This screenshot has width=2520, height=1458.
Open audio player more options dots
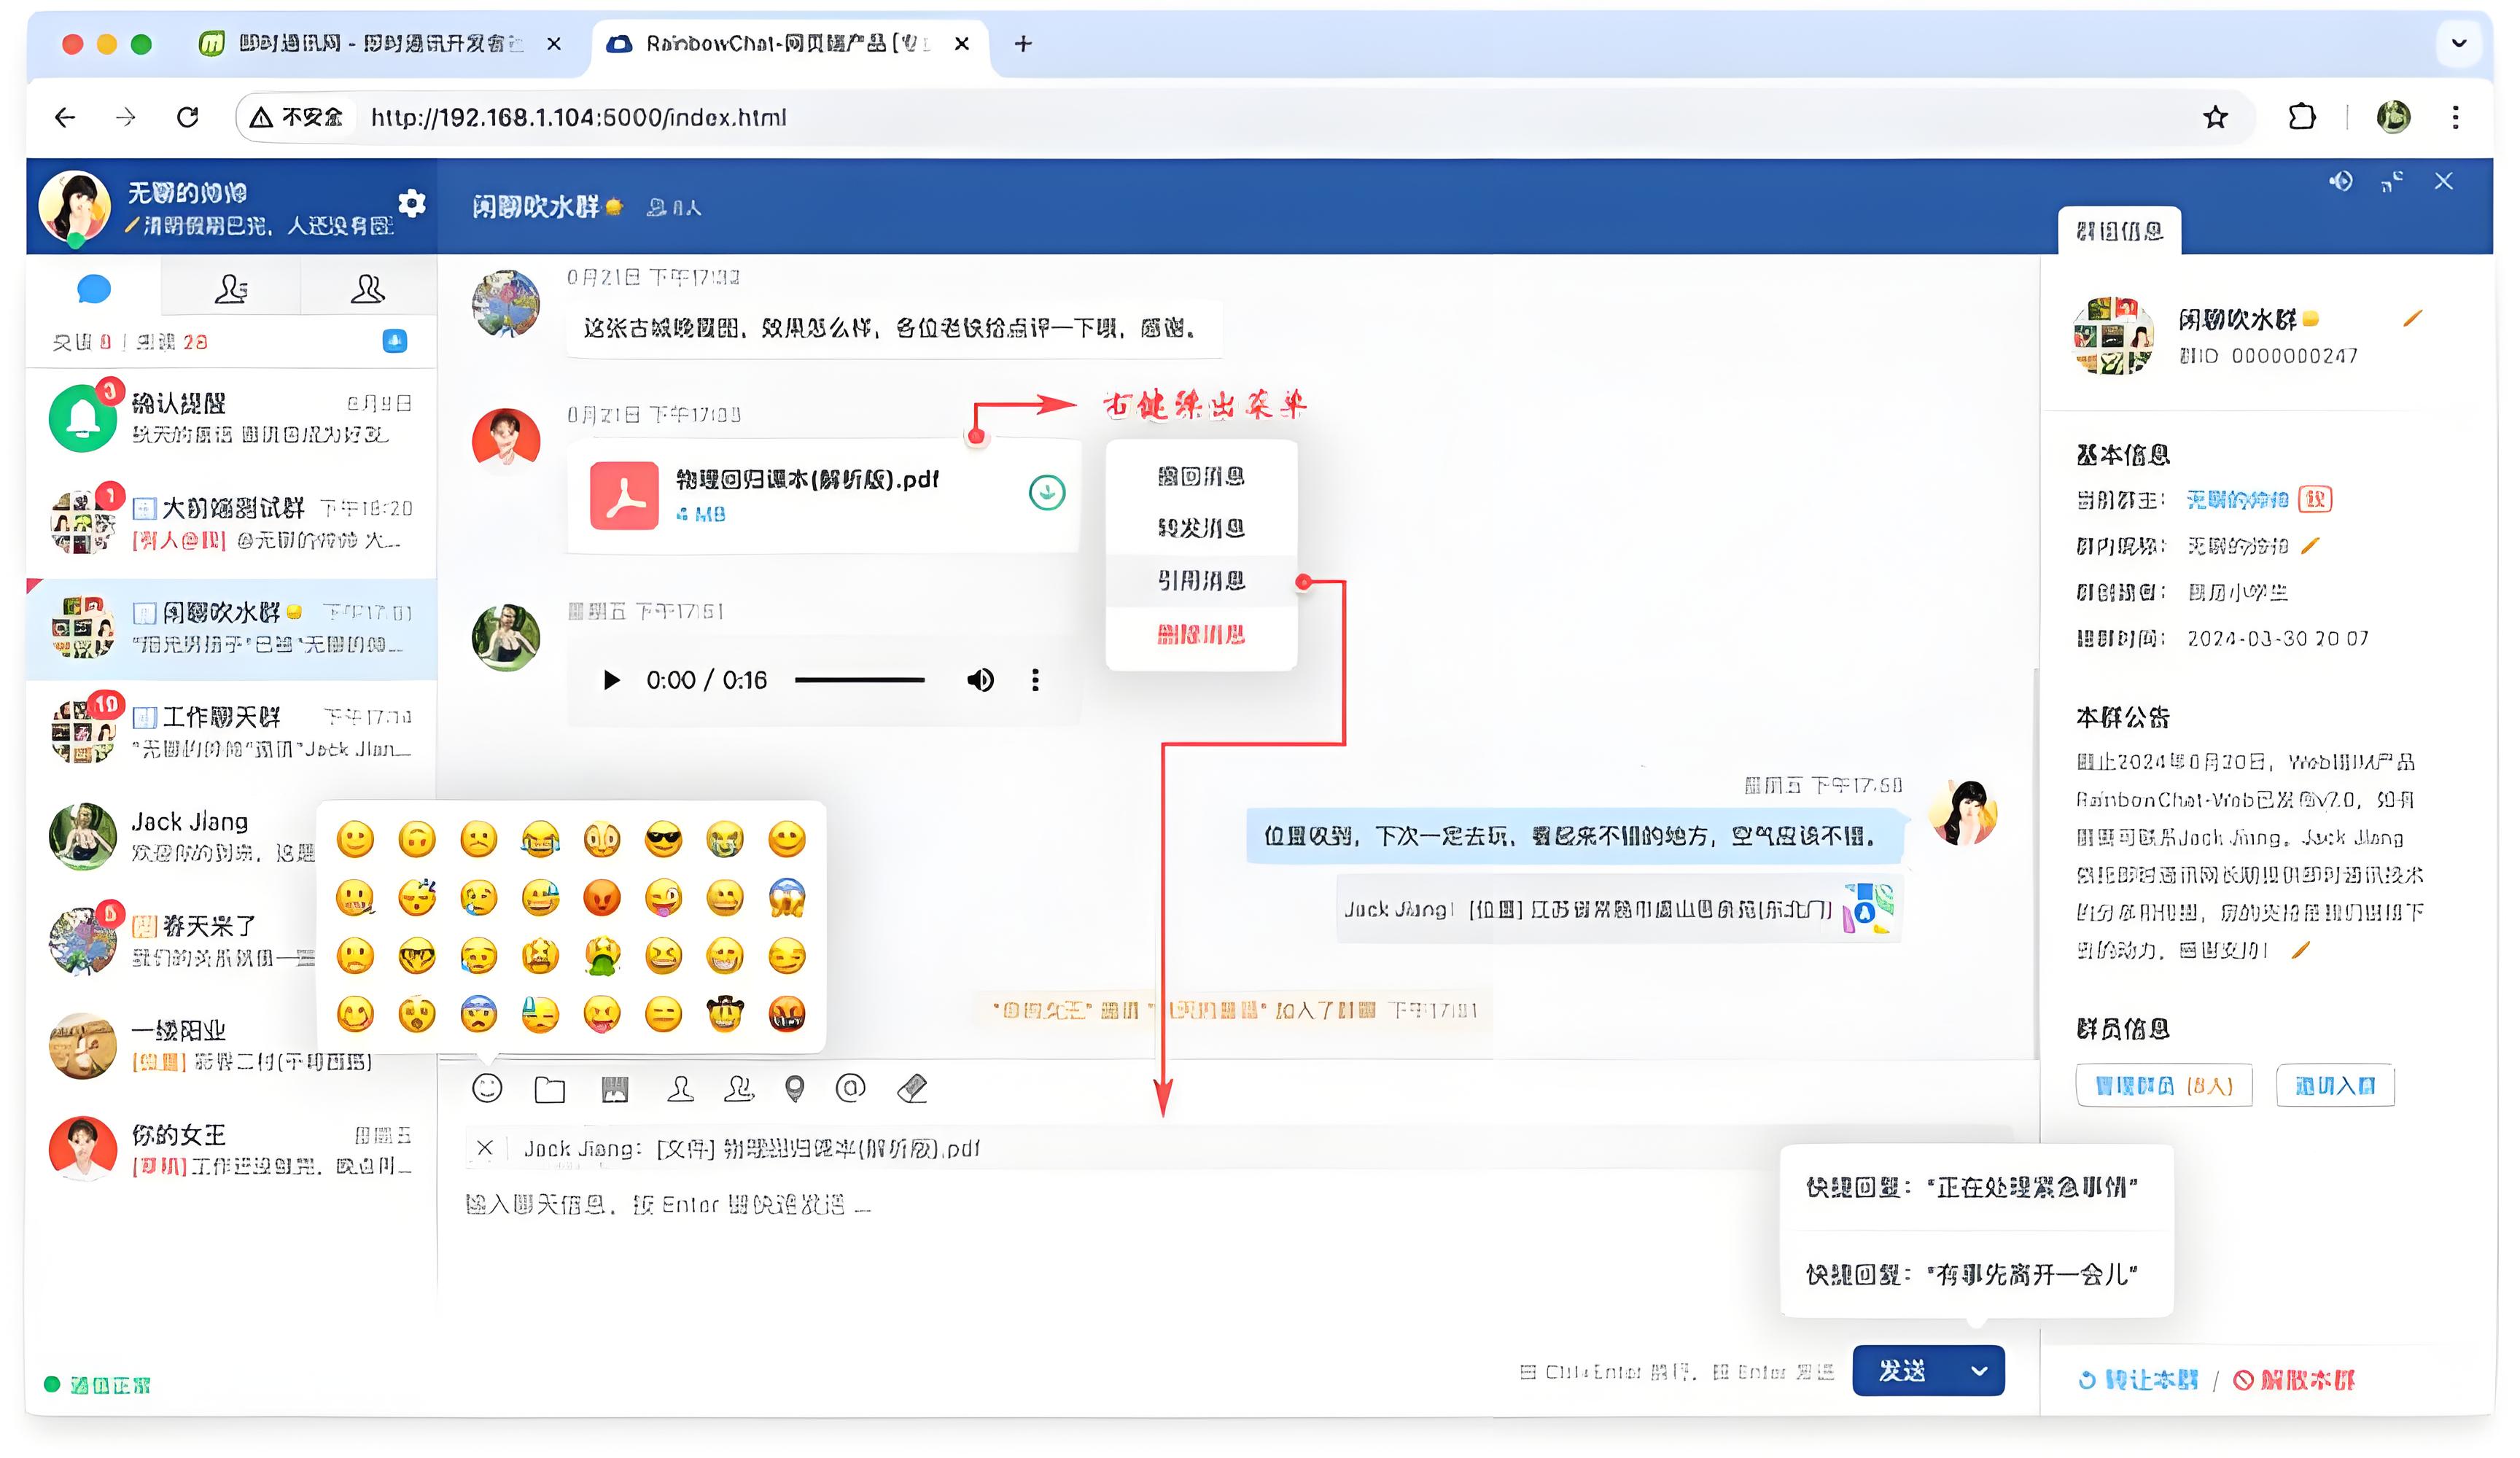pyautogui.click(x=1035, y=680)
